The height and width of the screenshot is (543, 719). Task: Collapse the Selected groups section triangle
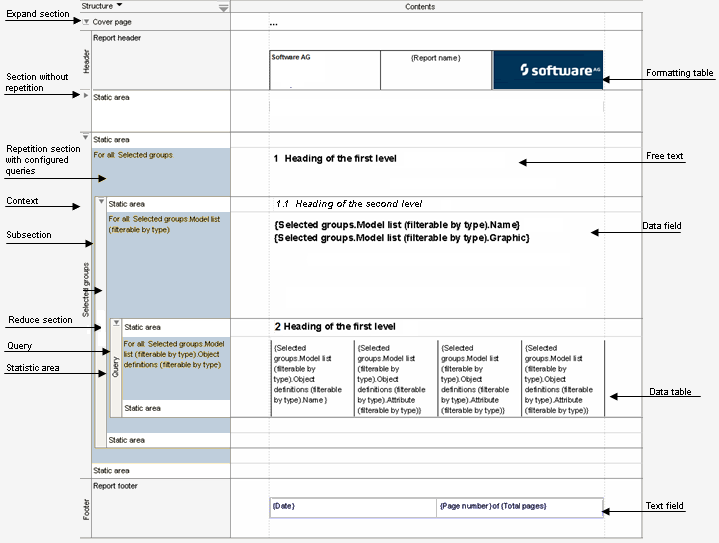coord(86,137)
